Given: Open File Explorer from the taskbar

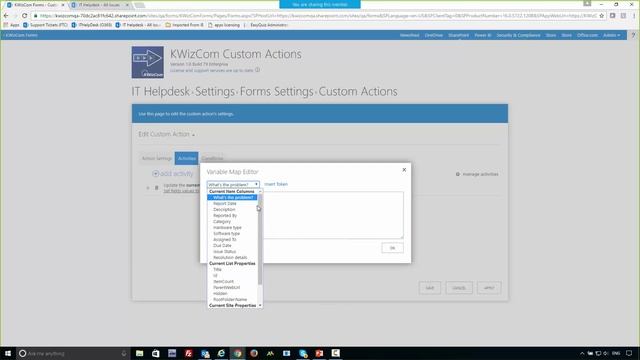Looking at the screenshot, I should click(x=140, y=353).
